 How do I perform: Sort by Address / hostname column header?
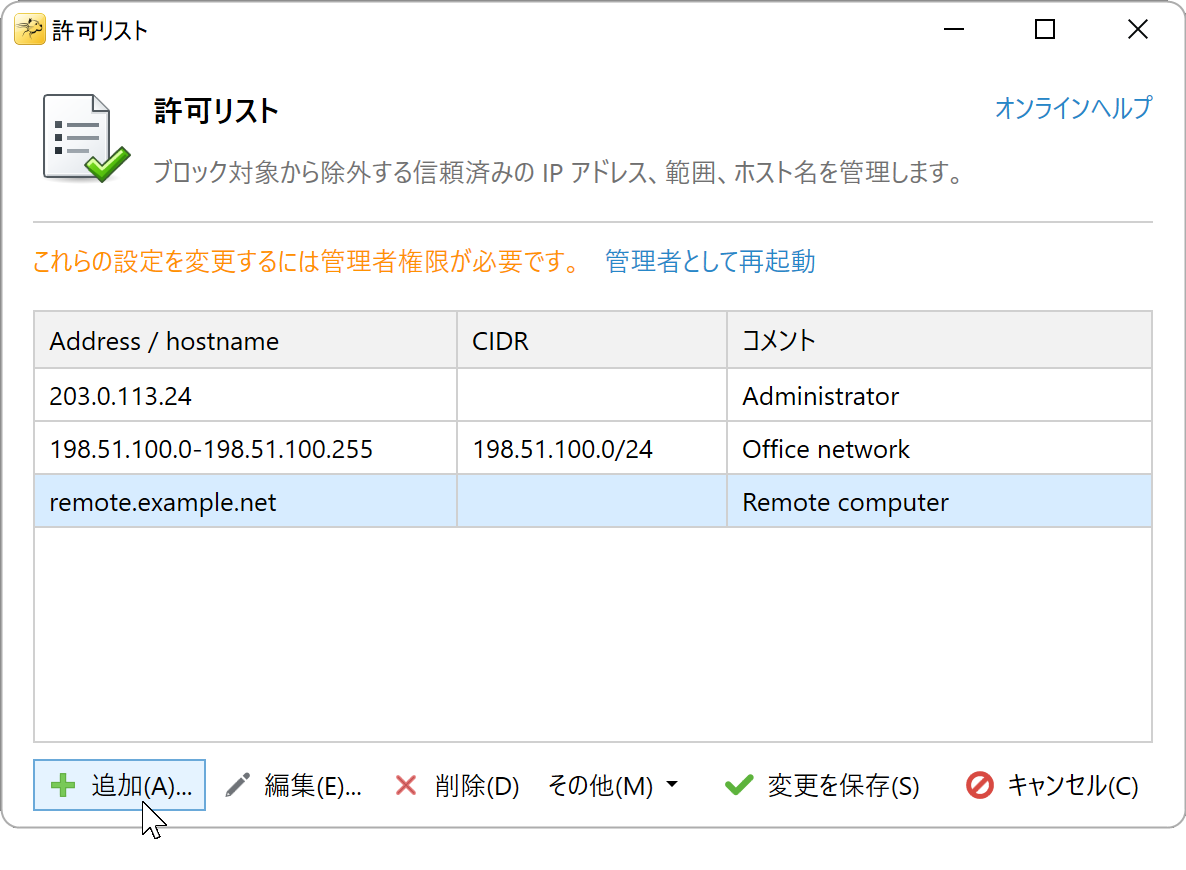(x=245, y=340)
